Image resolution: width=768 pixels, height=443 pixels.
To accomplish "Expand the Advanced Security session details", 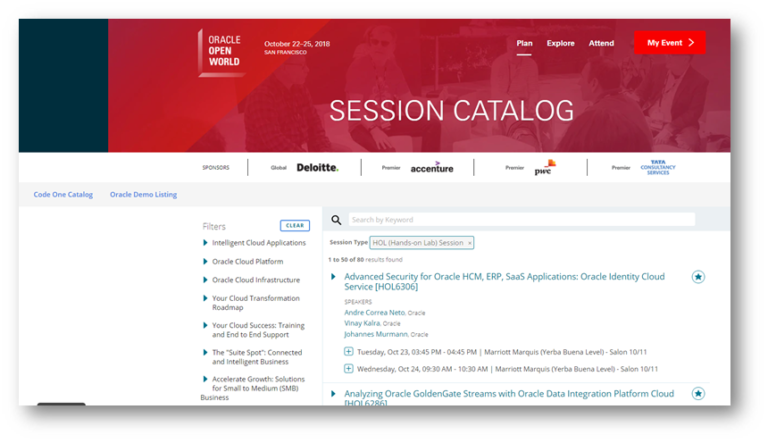I will 334,277.
